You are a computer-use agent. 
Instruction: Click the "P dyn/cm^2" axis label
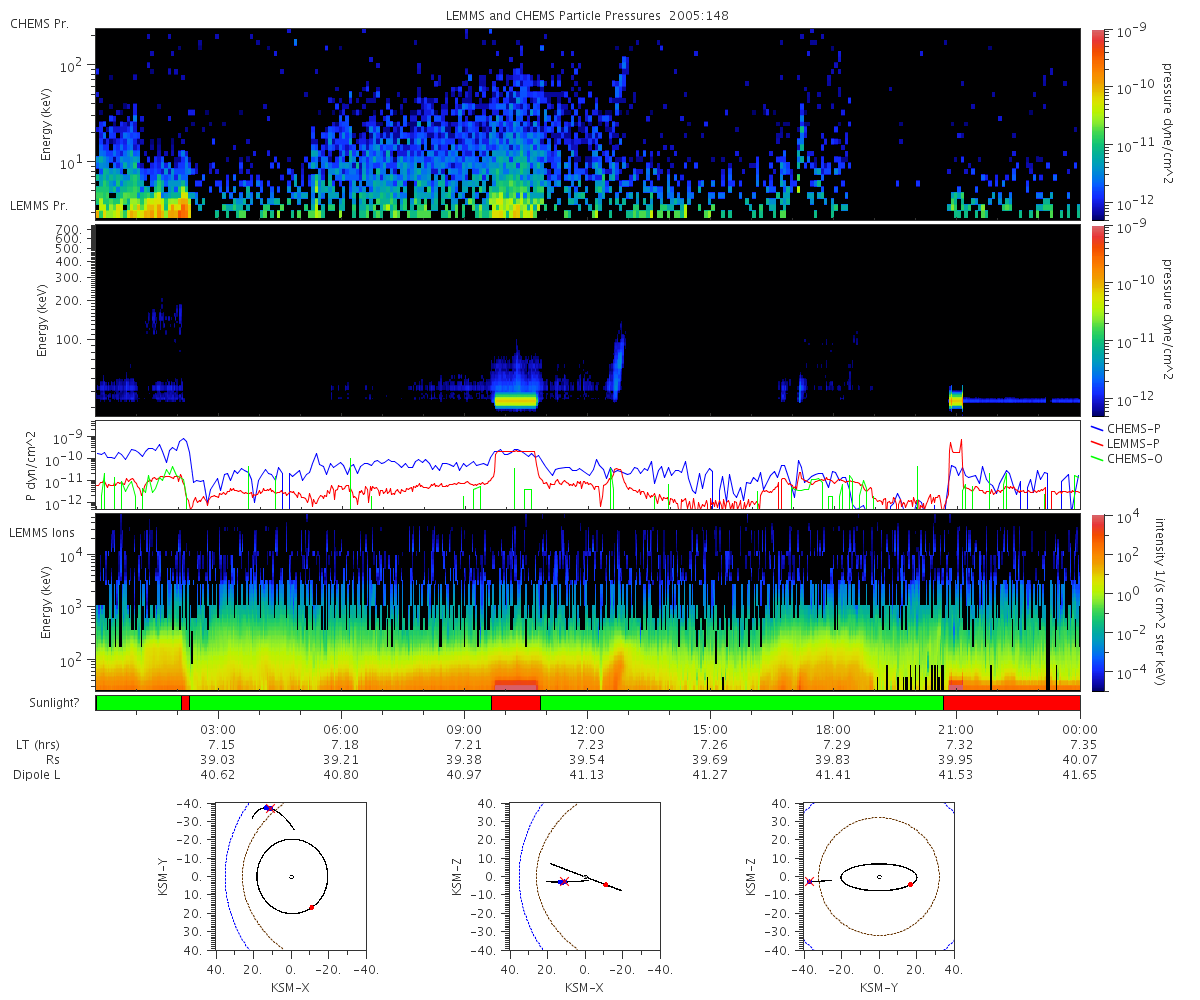pos(30,466)
